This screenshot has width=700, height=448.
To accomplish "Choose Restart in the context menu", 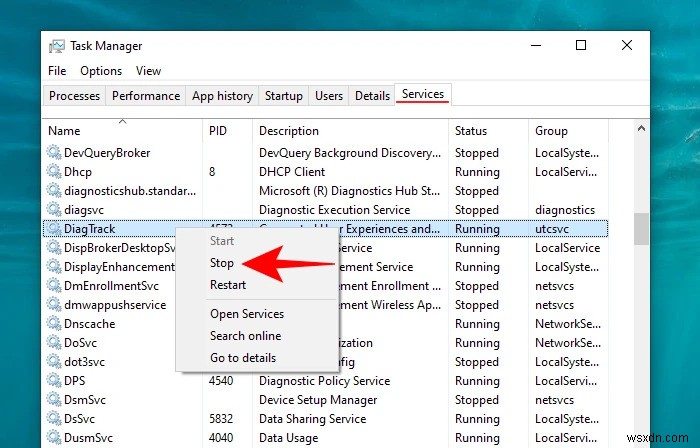I will click(228, 285).
